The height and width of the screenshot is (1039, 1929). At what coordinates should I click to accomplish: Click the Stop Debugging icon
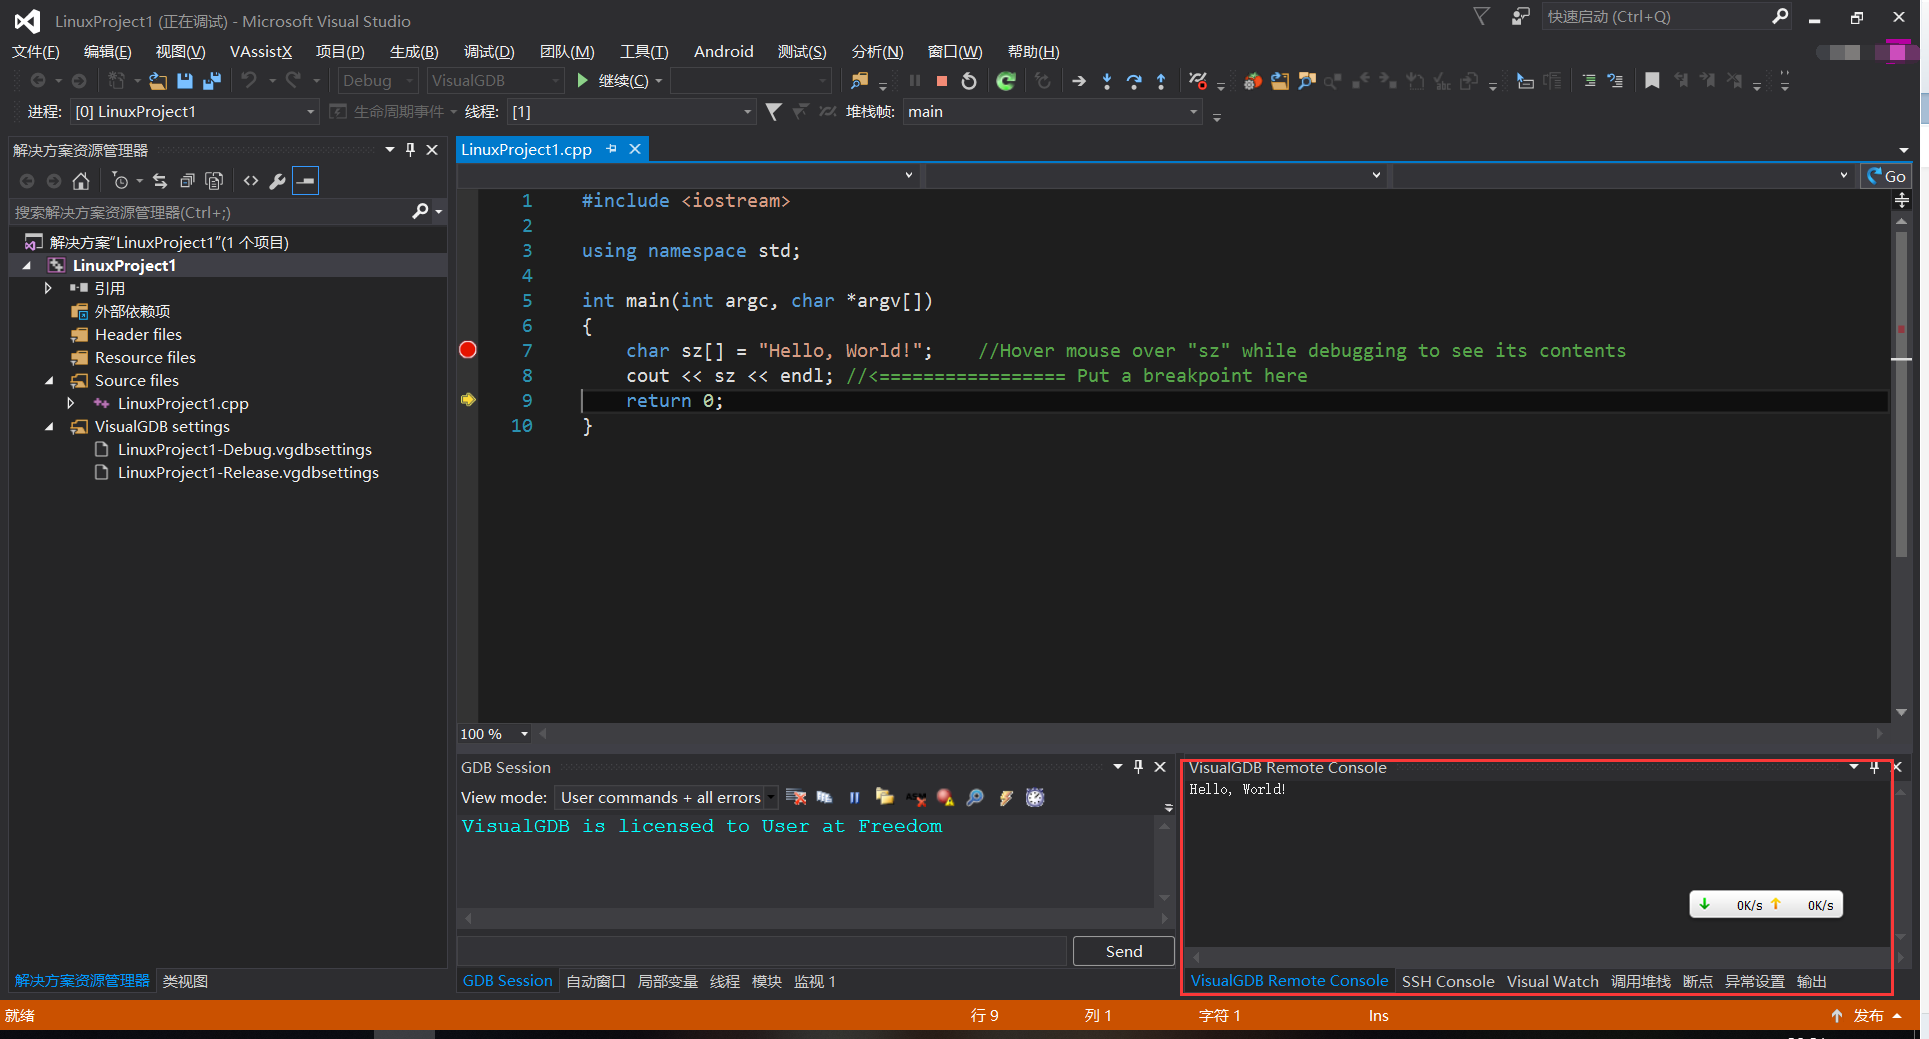[x=940, y=80]
